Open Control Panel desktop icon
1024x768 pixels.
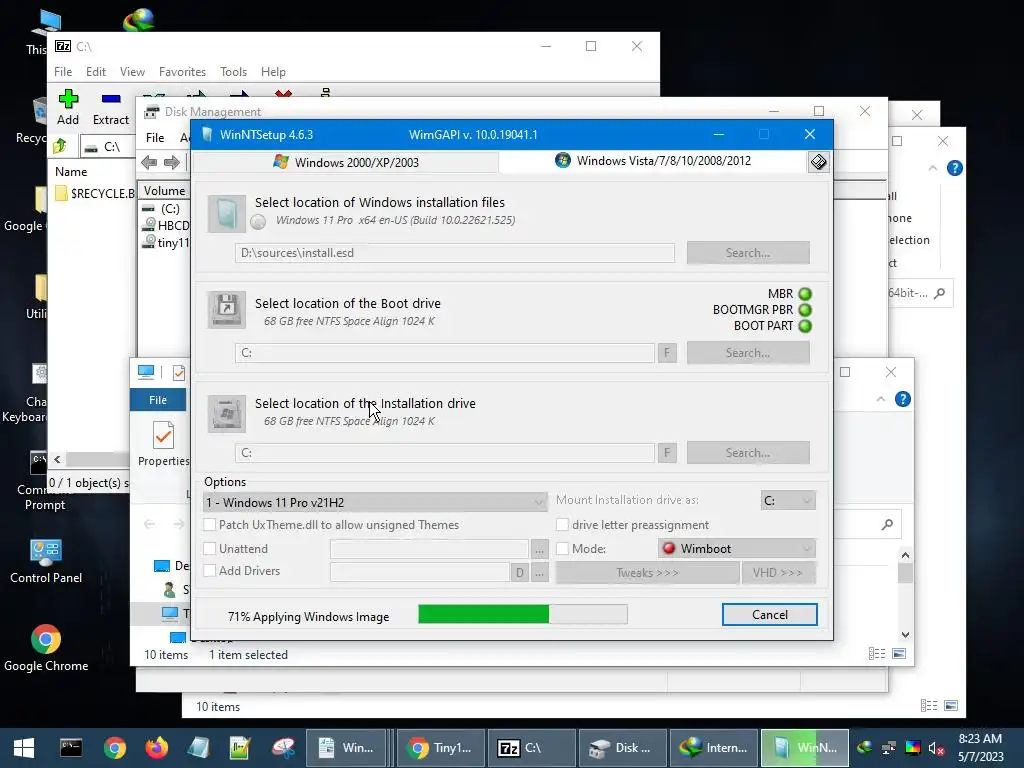[46, 561]
